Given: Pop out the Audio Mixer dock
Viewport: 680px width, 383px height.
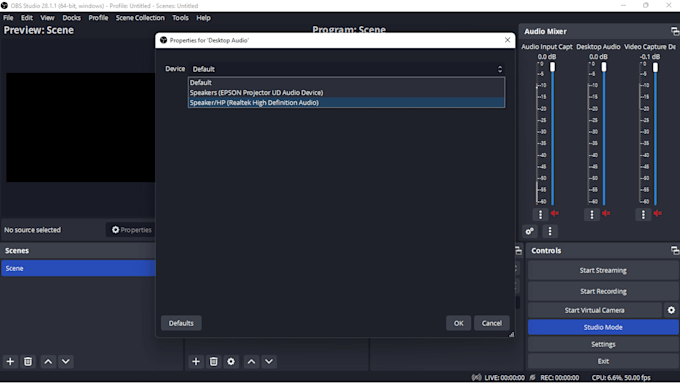Looking at the screenshot, I should point(674,31).
